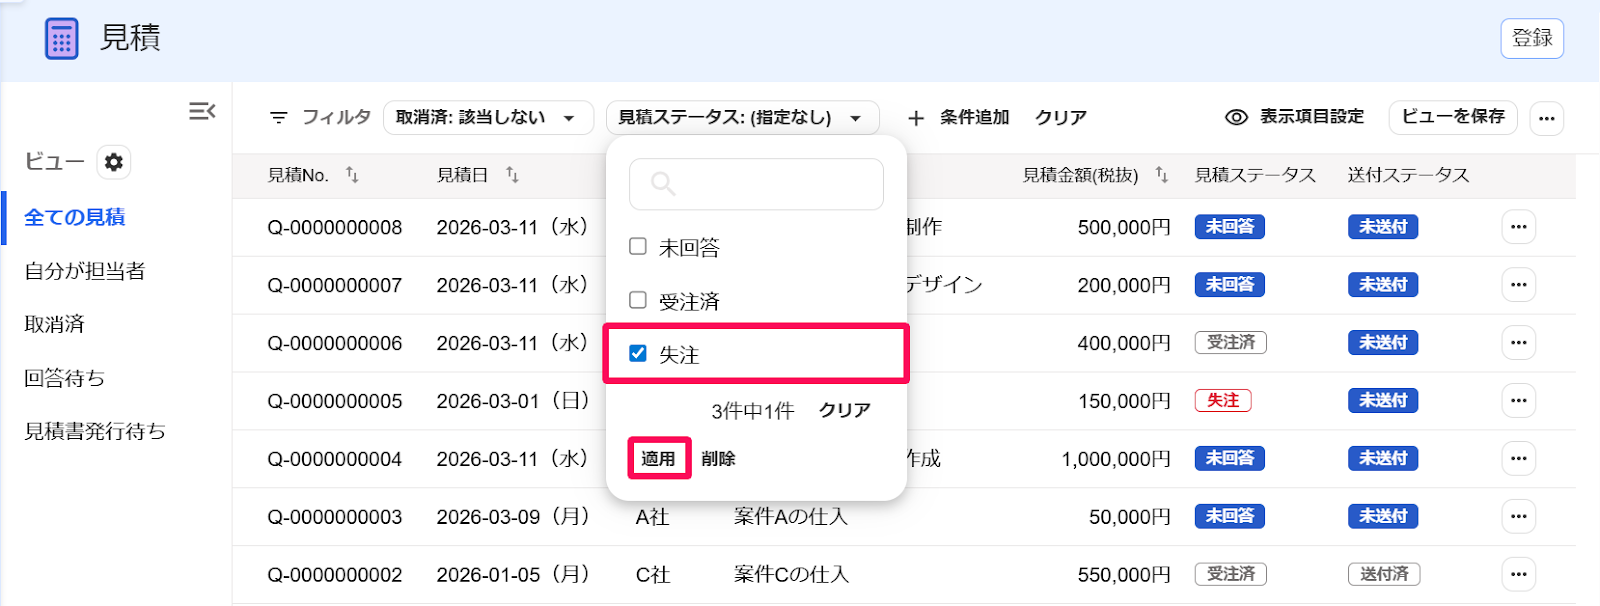Open row actions for Q-0000000004

point(1519,459)
